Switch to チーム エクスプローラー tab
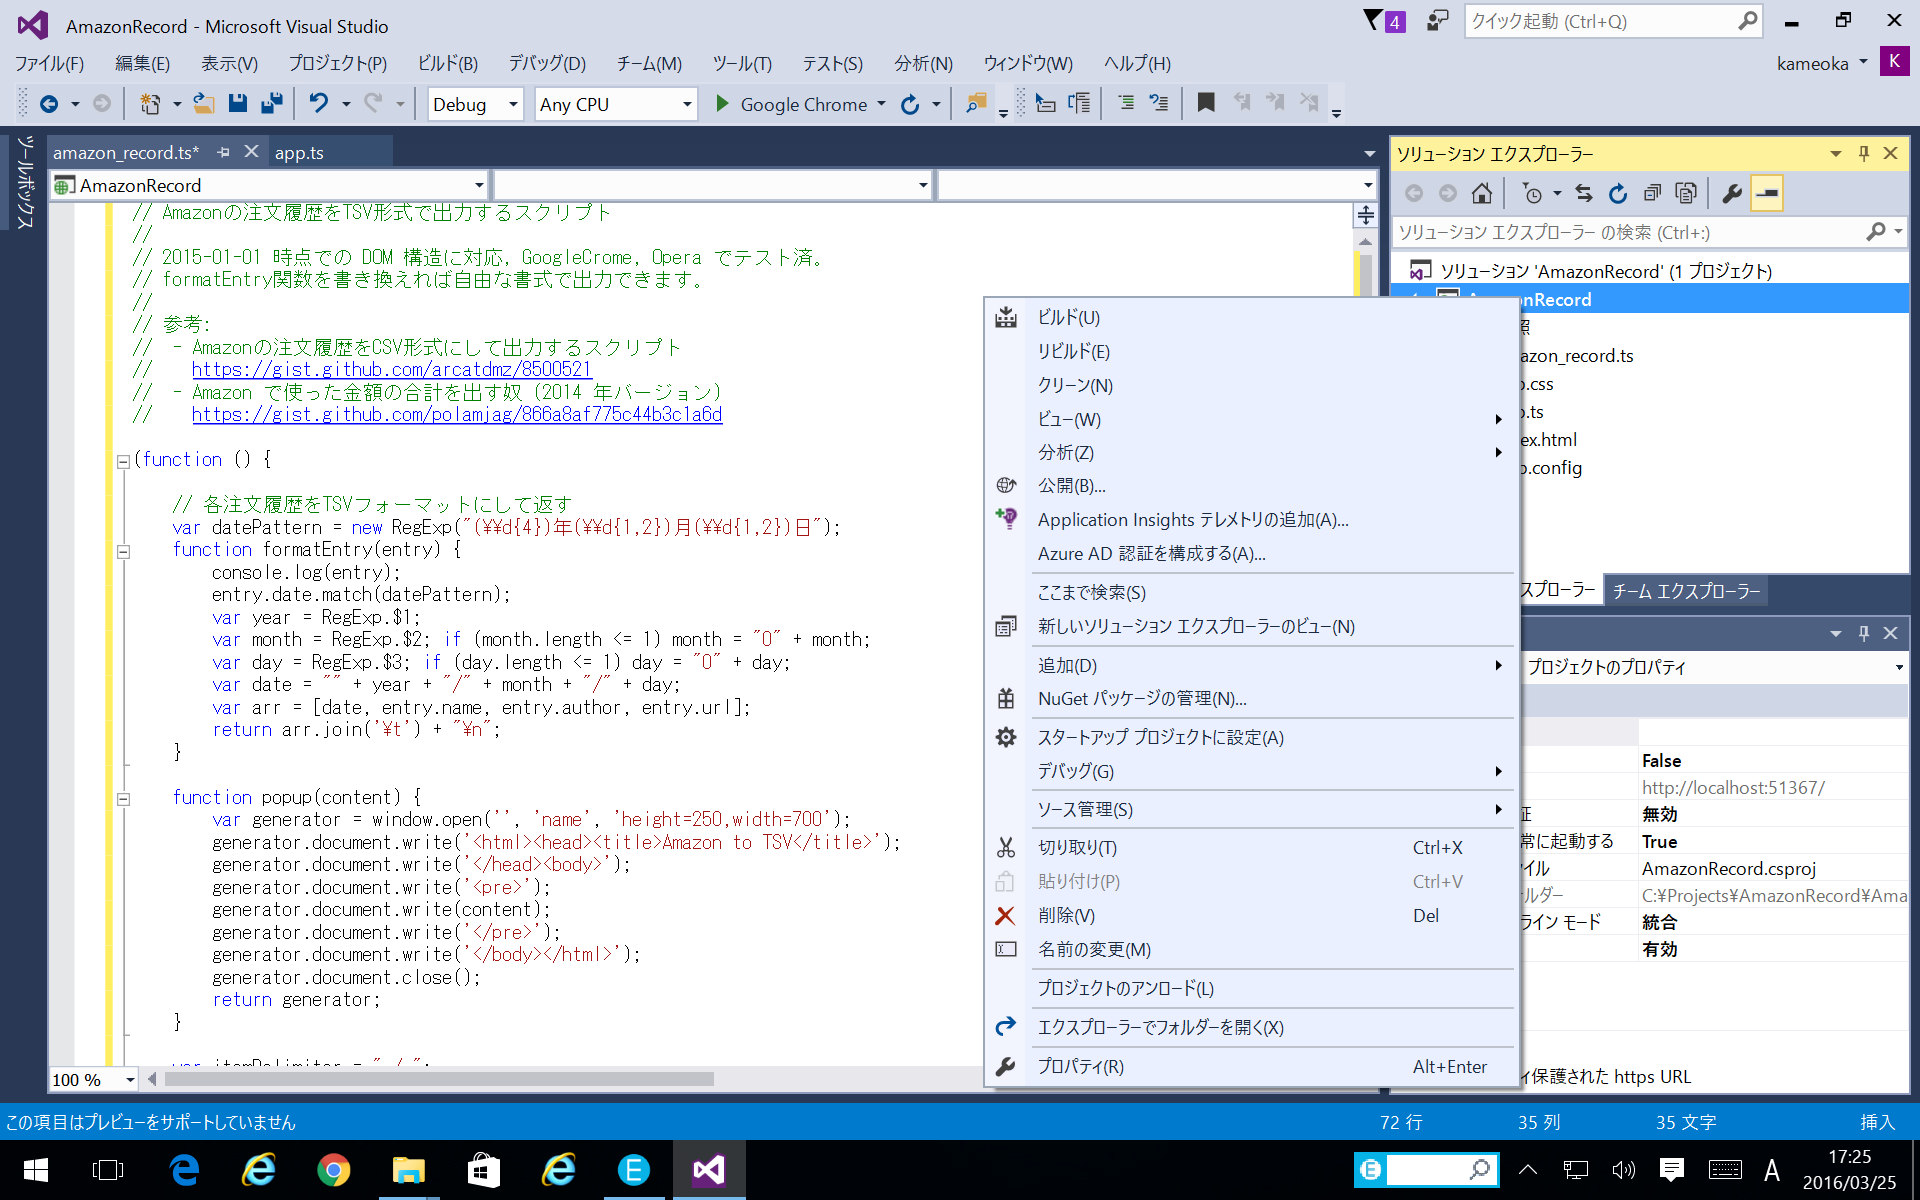Viewport: 1920px width, 1200px height. point(1685,591)
